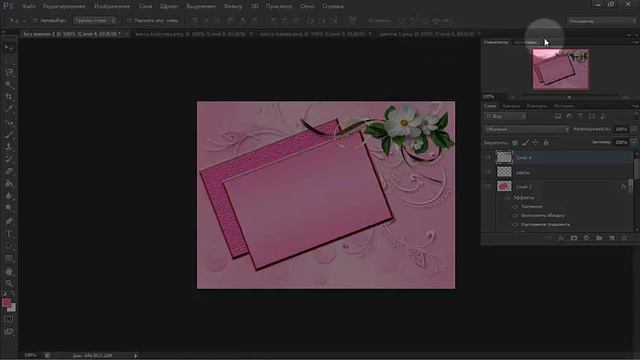Open the Auto-Select group/layer dropdown
This screenshot has width=640, height=360.
95,20
